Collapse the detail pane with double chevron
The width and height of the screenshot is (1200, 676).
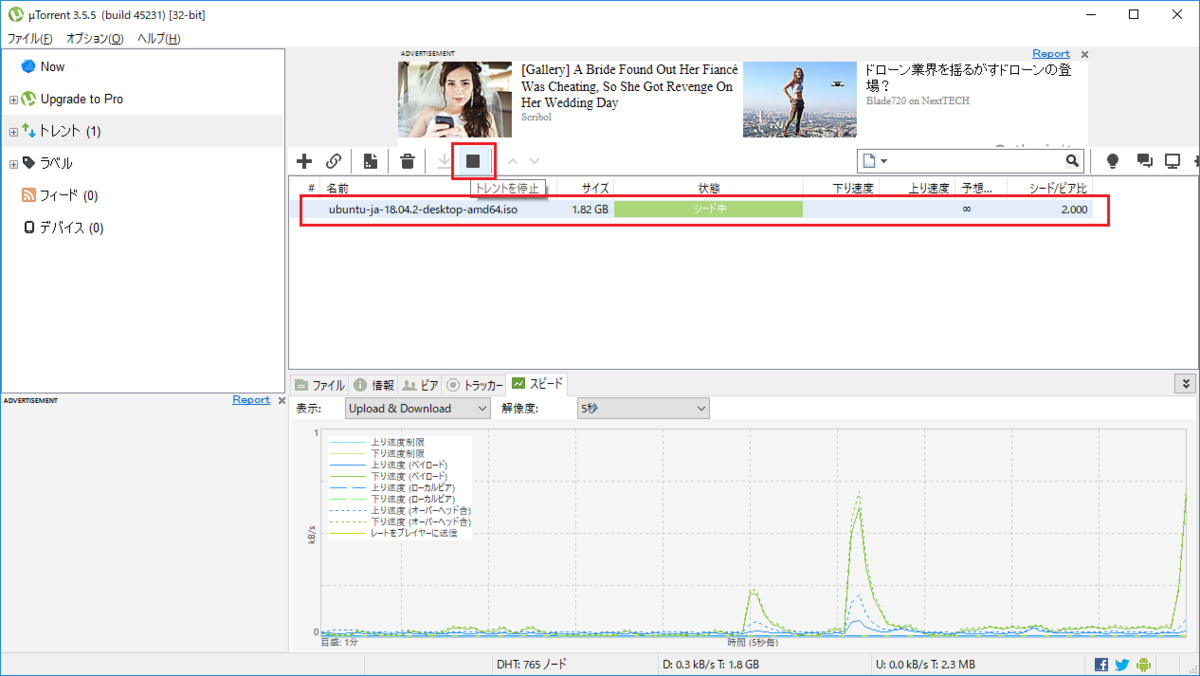click(1186, 383)
